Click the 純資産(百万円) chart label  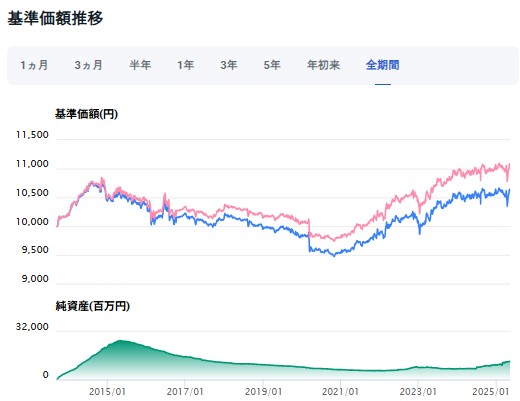(93, 306)
